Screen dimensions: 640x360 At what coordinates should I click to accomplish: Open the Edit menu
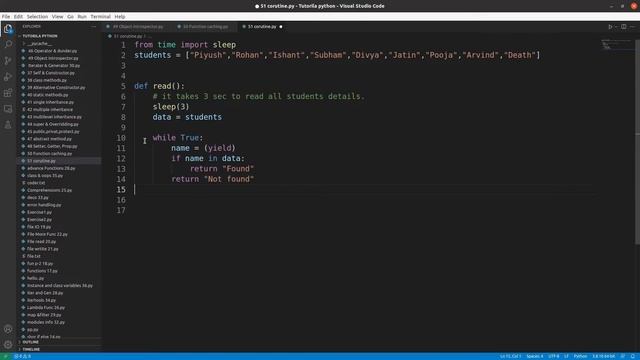pyautogui.click(x=18, y=17)
